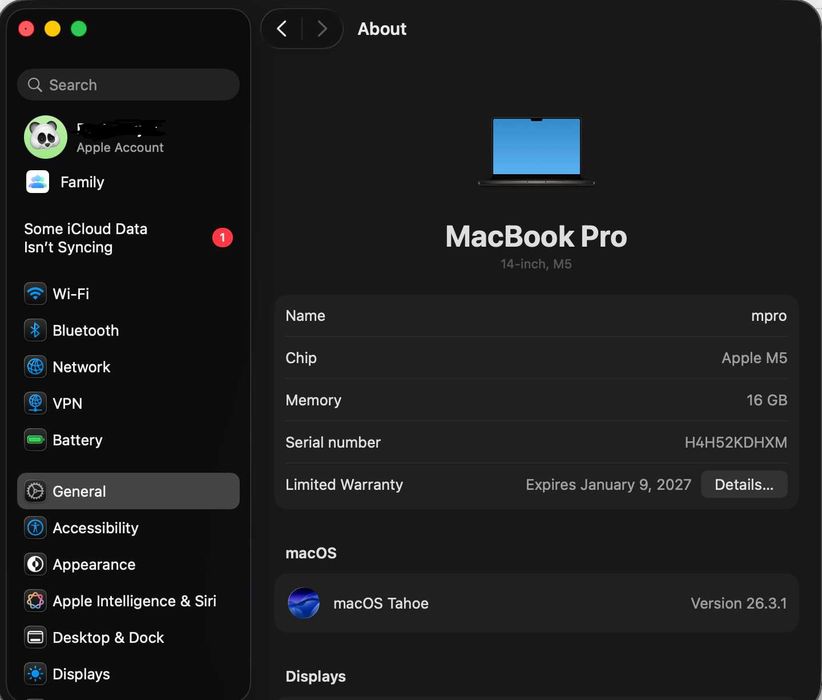The image size is (822, 700).
Task: Click the computer name mpro
Action: click(769, 316)
